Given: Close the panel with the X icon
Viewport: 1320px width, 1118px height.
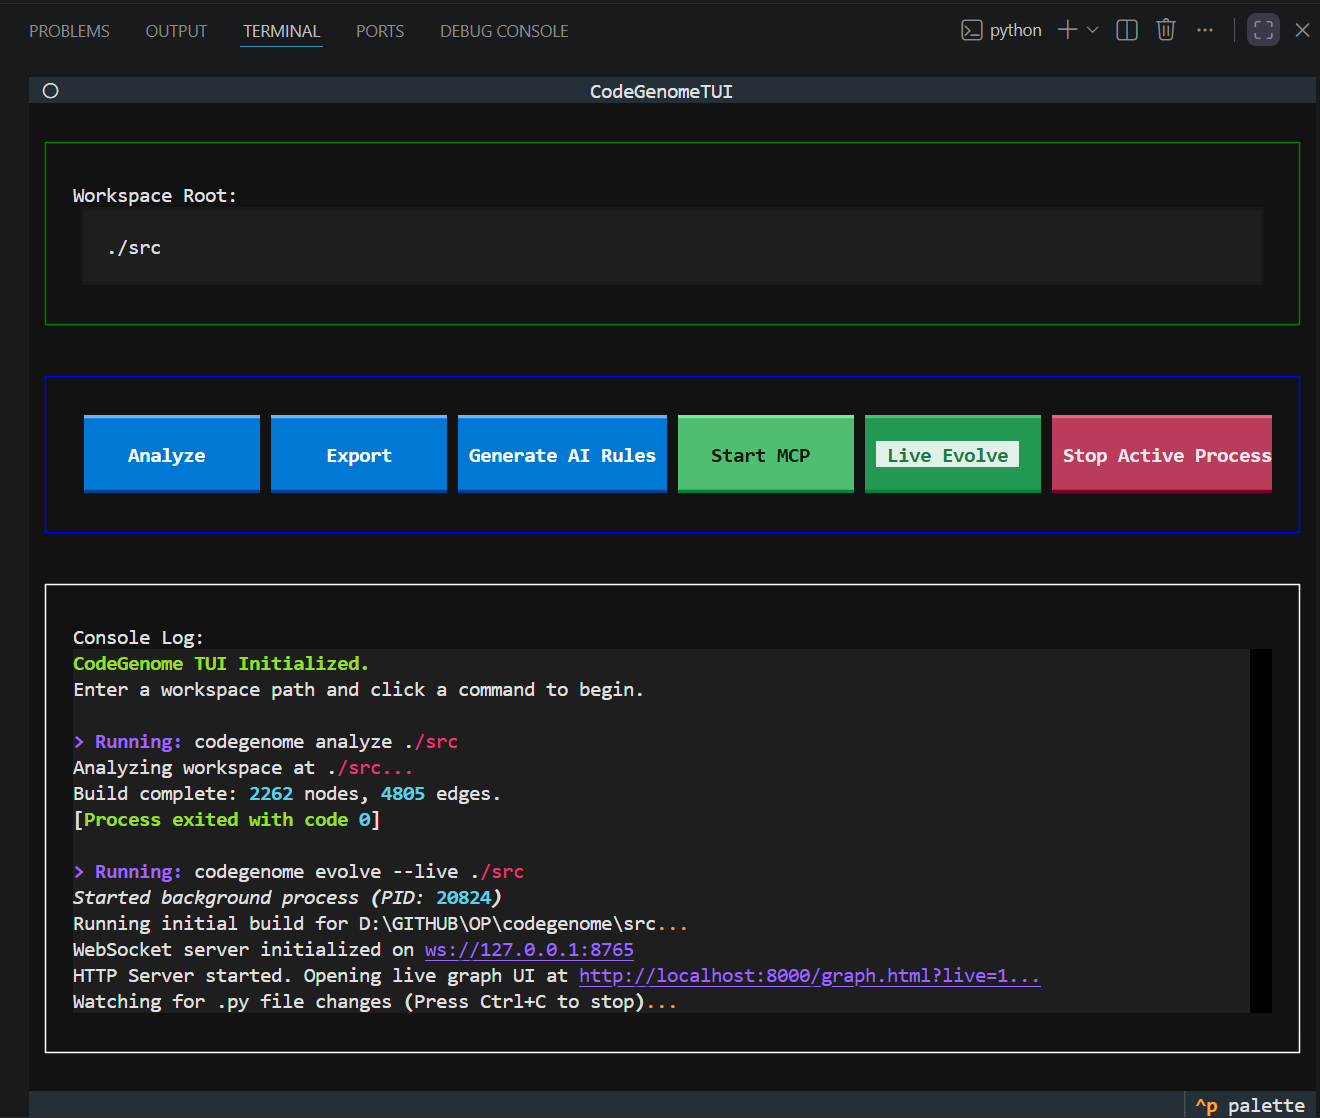Looking at the screenshot, I should [1302, 30].
